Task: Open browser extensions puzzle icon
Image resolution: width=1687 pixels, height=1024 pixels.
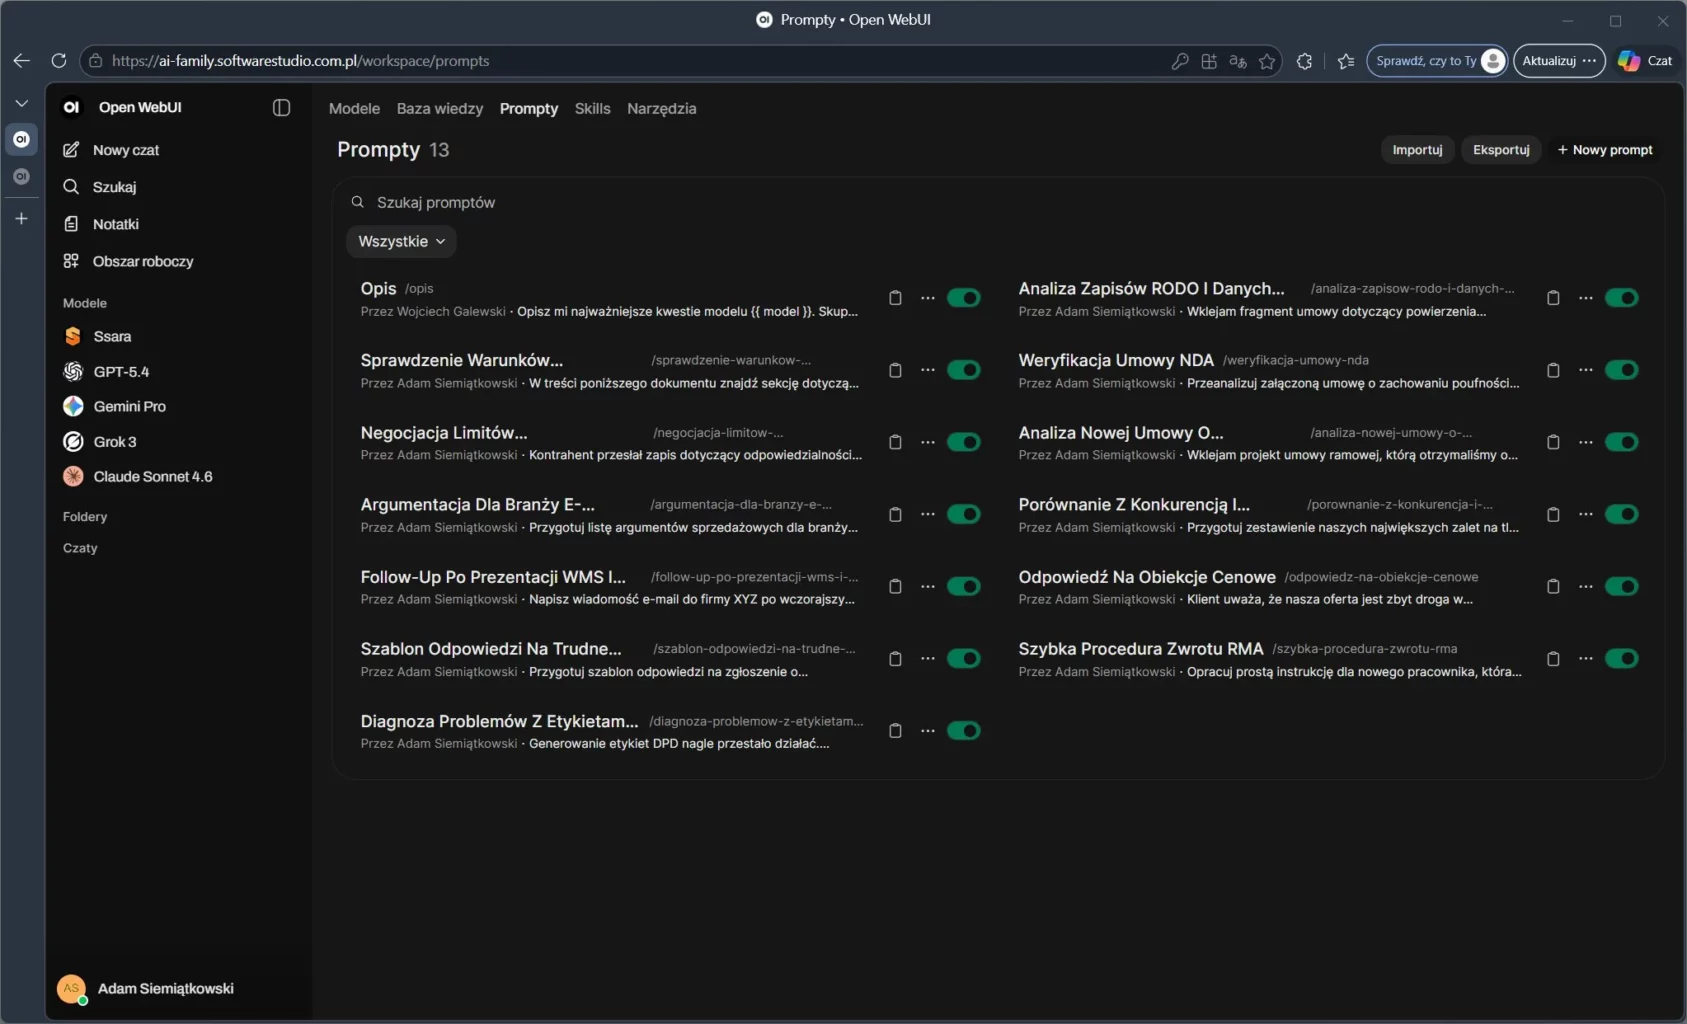Action: [1304, 61]
